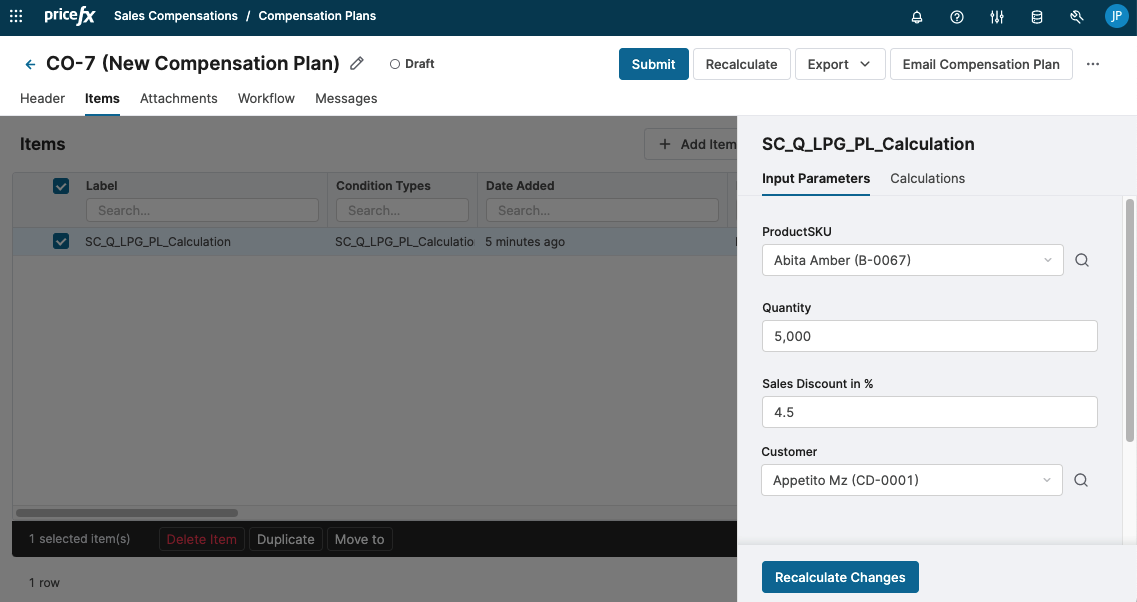Open the wrench tools icon
This screenshot has width=1137, height=602.
(1077, 17)
